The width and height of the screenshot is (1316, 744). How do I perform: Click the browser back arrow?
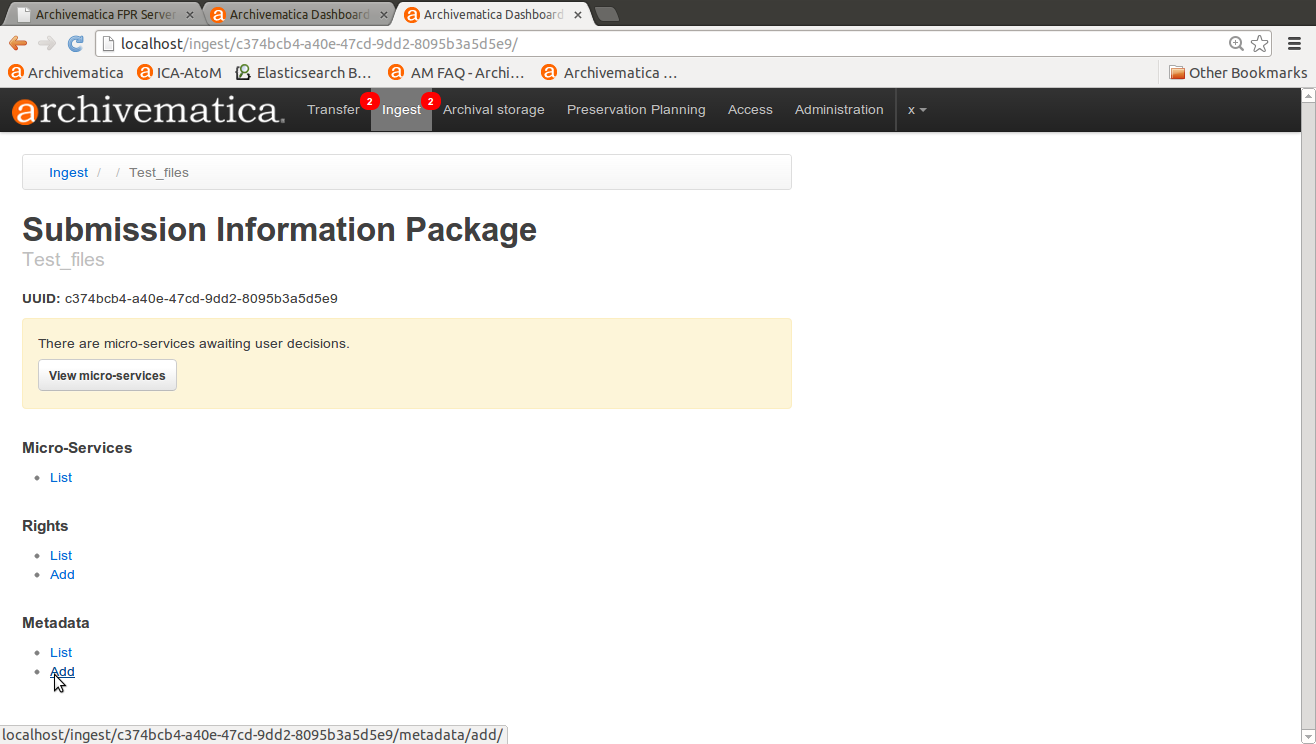[x=18, y=43]
